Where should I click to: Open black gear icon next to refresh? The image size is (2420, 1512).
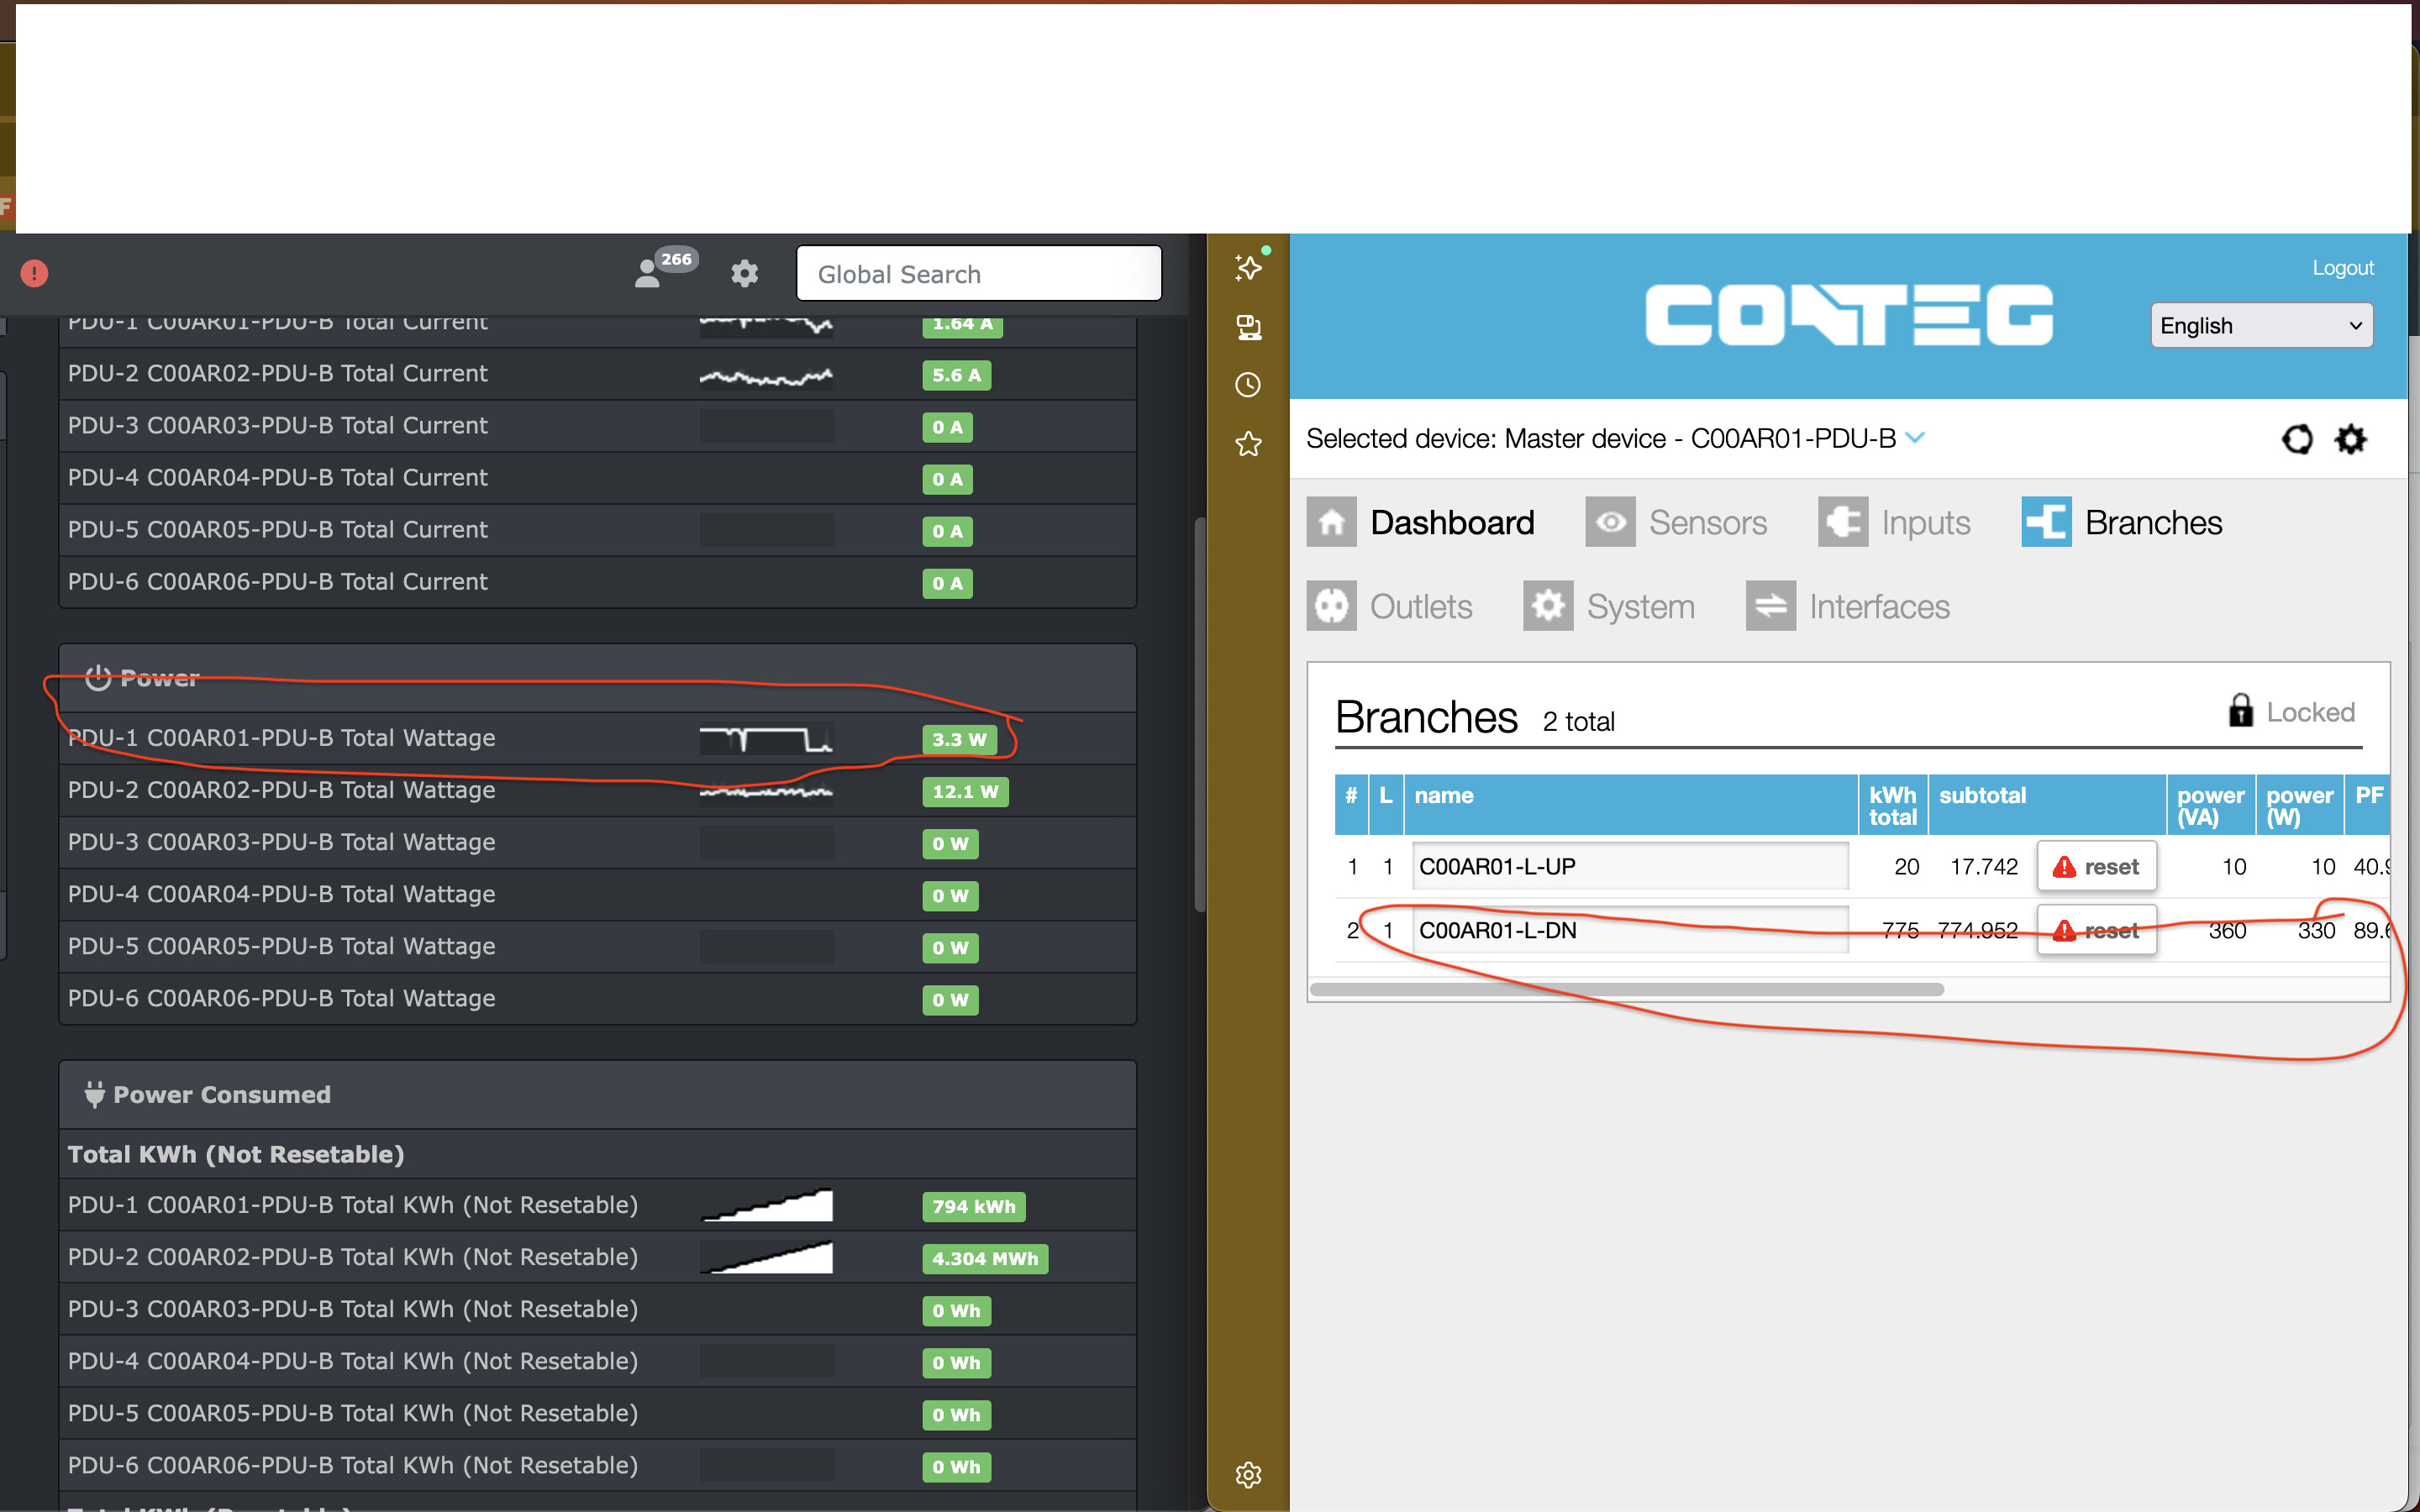pos(2350,439)
